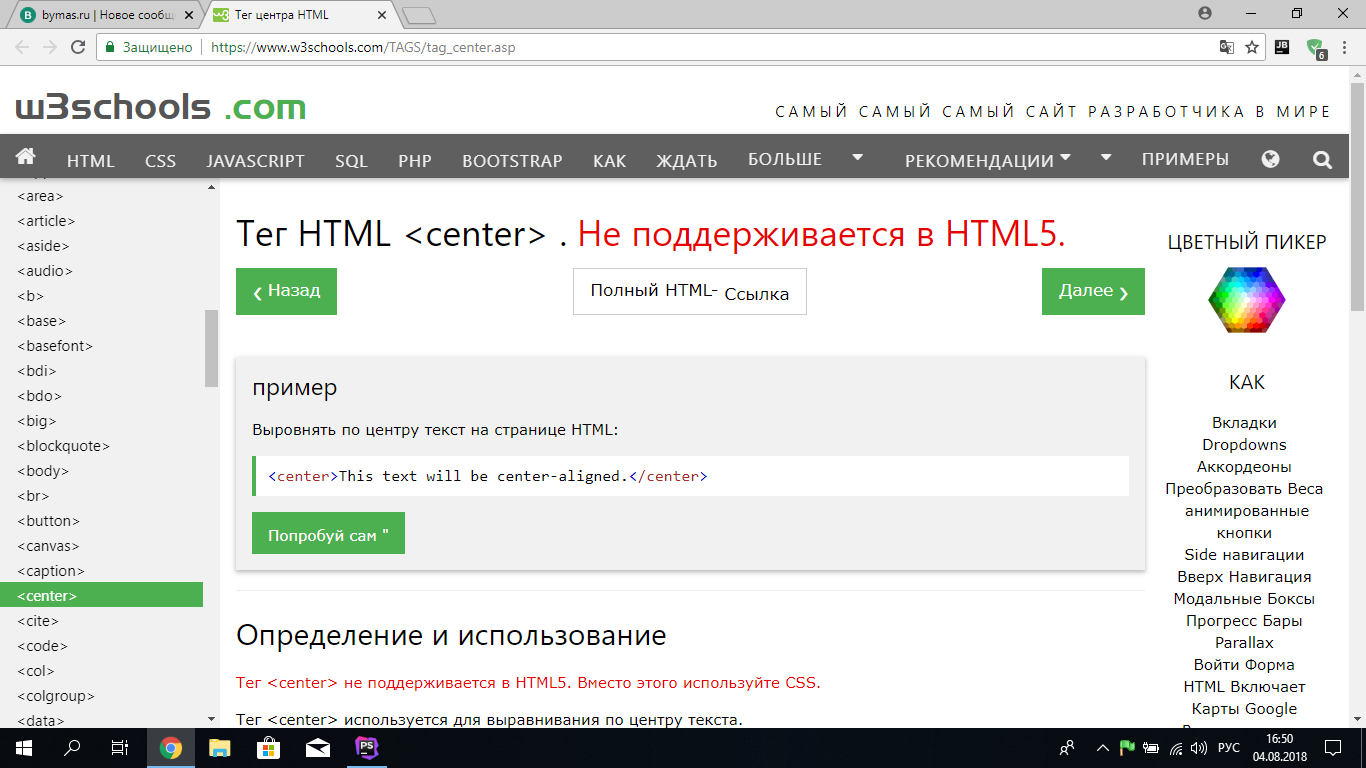Click the globe translate icon in navbar
The height and width of the screenshot is (768, 1366).
pos(1270,159)
